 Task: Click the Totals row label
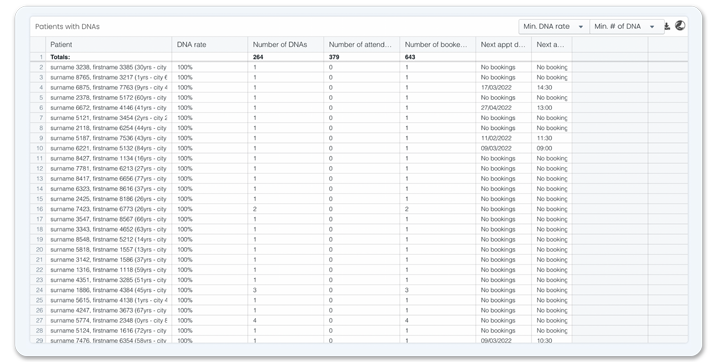click(60, 57)
